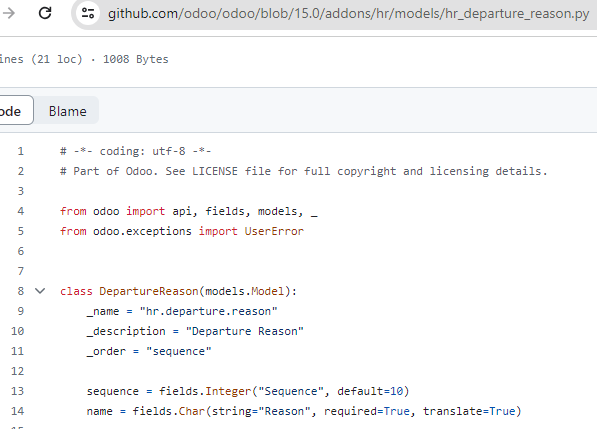
Task: Click the "1008 Bytes" file size text
Action: tap(136, 59)
